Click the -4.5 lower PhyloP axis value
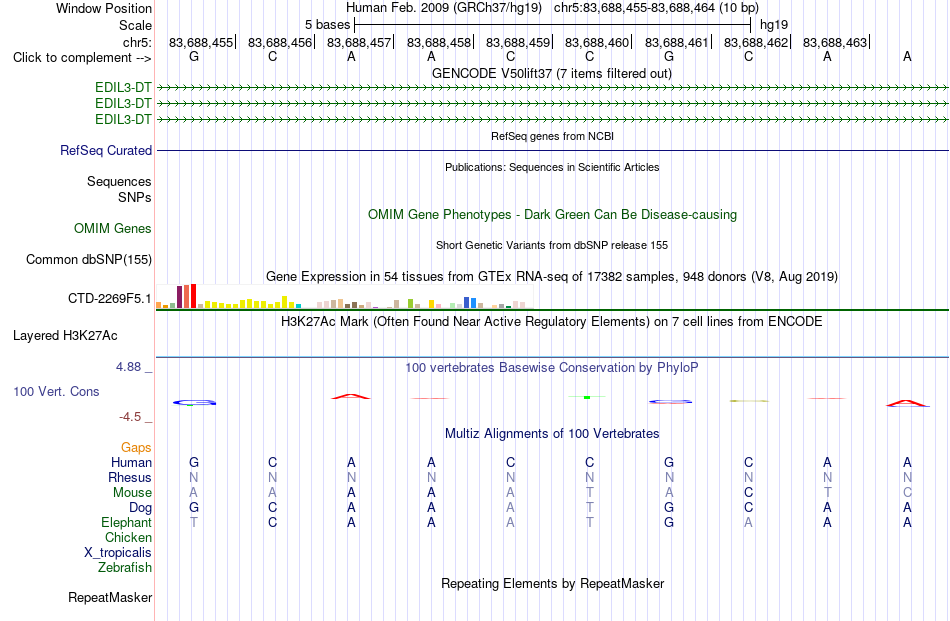950x621 pixels. click(x=130, y=417)
